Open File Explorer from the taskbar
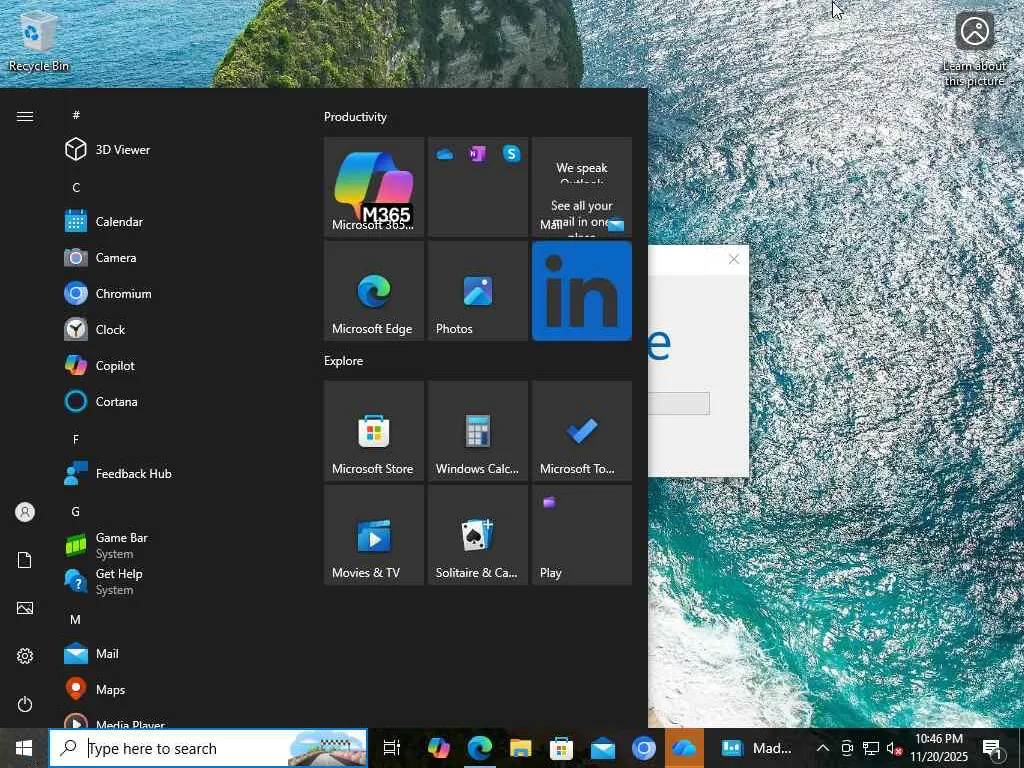This screenshot has width=1024, height=768. [520, 748]
